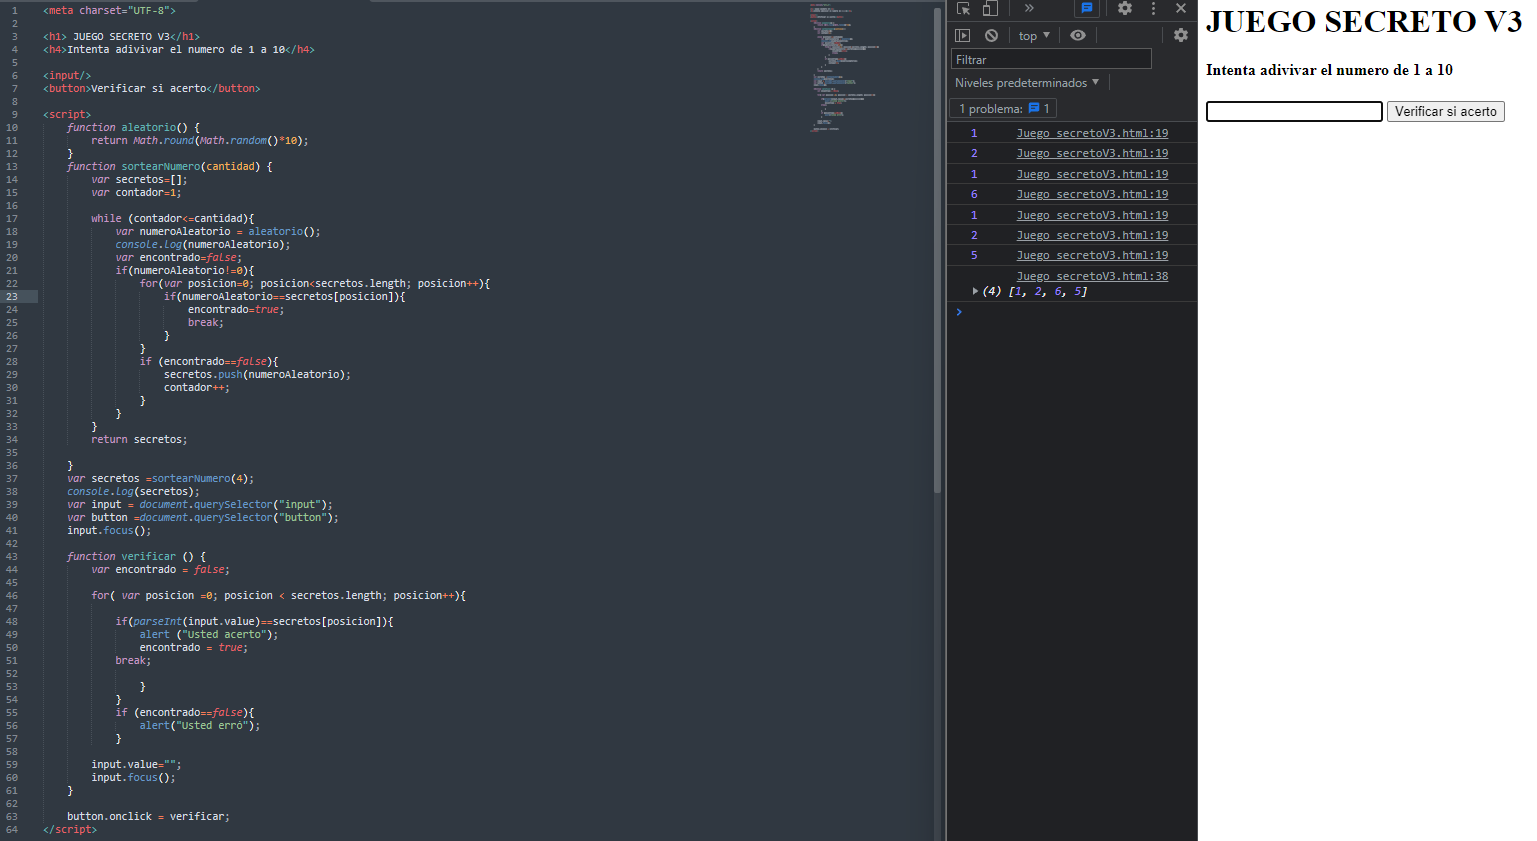Screen dimensions: 1537x841
Task: Click the number guess input on the page
Action: [x=1294, y=111]
